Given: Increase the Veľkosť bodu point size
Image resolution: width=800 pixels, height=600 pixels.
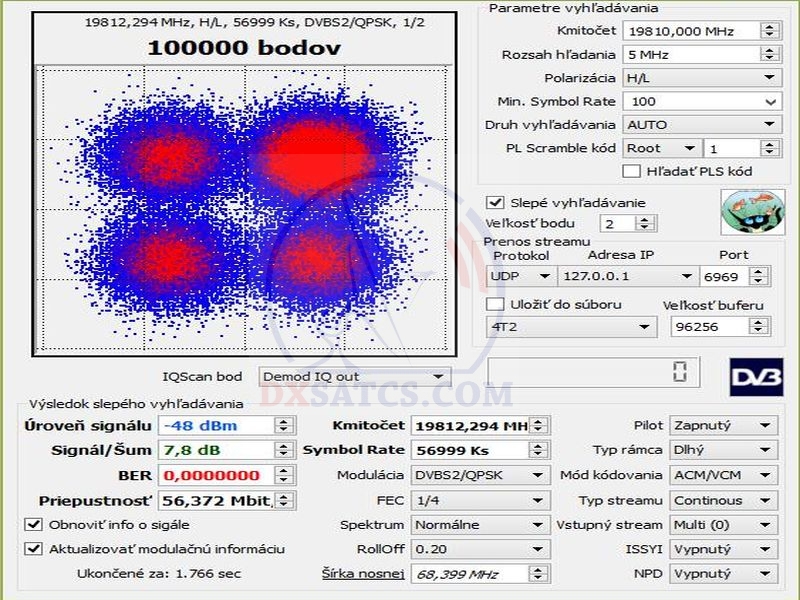Looking at the screenshot, I should (636, 219).
